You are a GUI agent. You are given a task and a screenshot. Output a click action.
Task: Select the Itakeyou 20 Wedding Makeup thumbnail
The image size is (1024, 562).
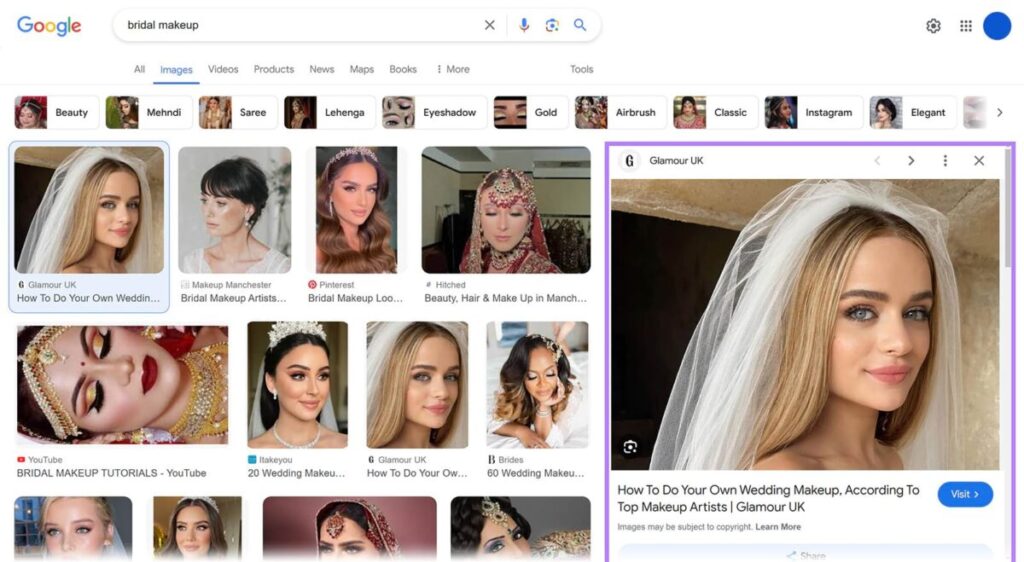point(297,385)
